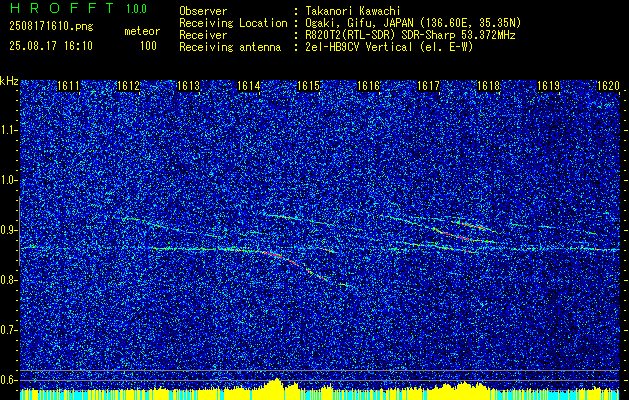Click the 1613 time marker
The height and width of the screenshot is (400, 629).
pyautogui.click(x=189, y=86)
